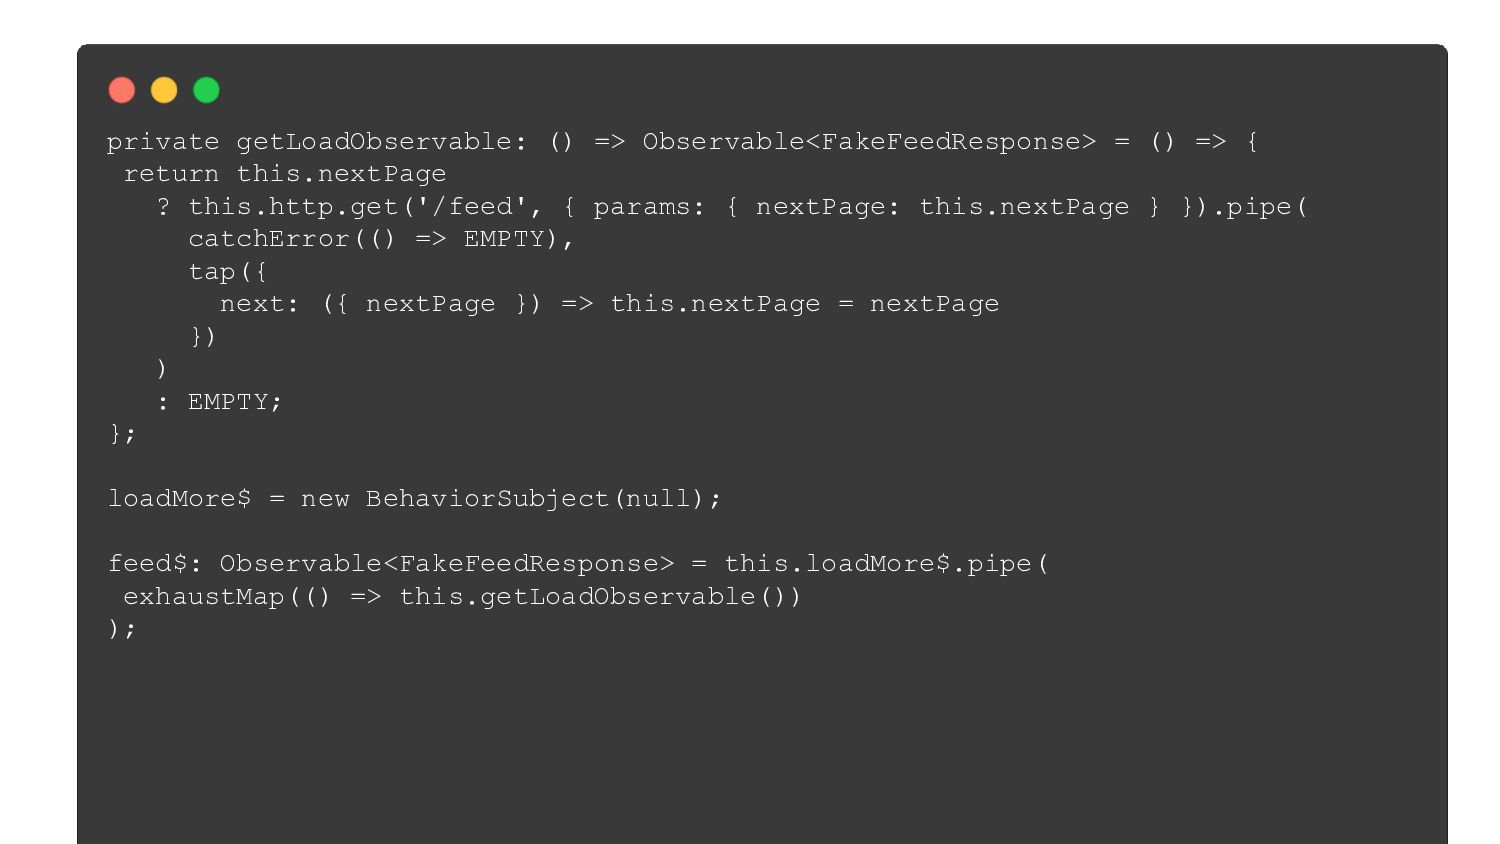Click the 'return' keyword

[171, 174]
